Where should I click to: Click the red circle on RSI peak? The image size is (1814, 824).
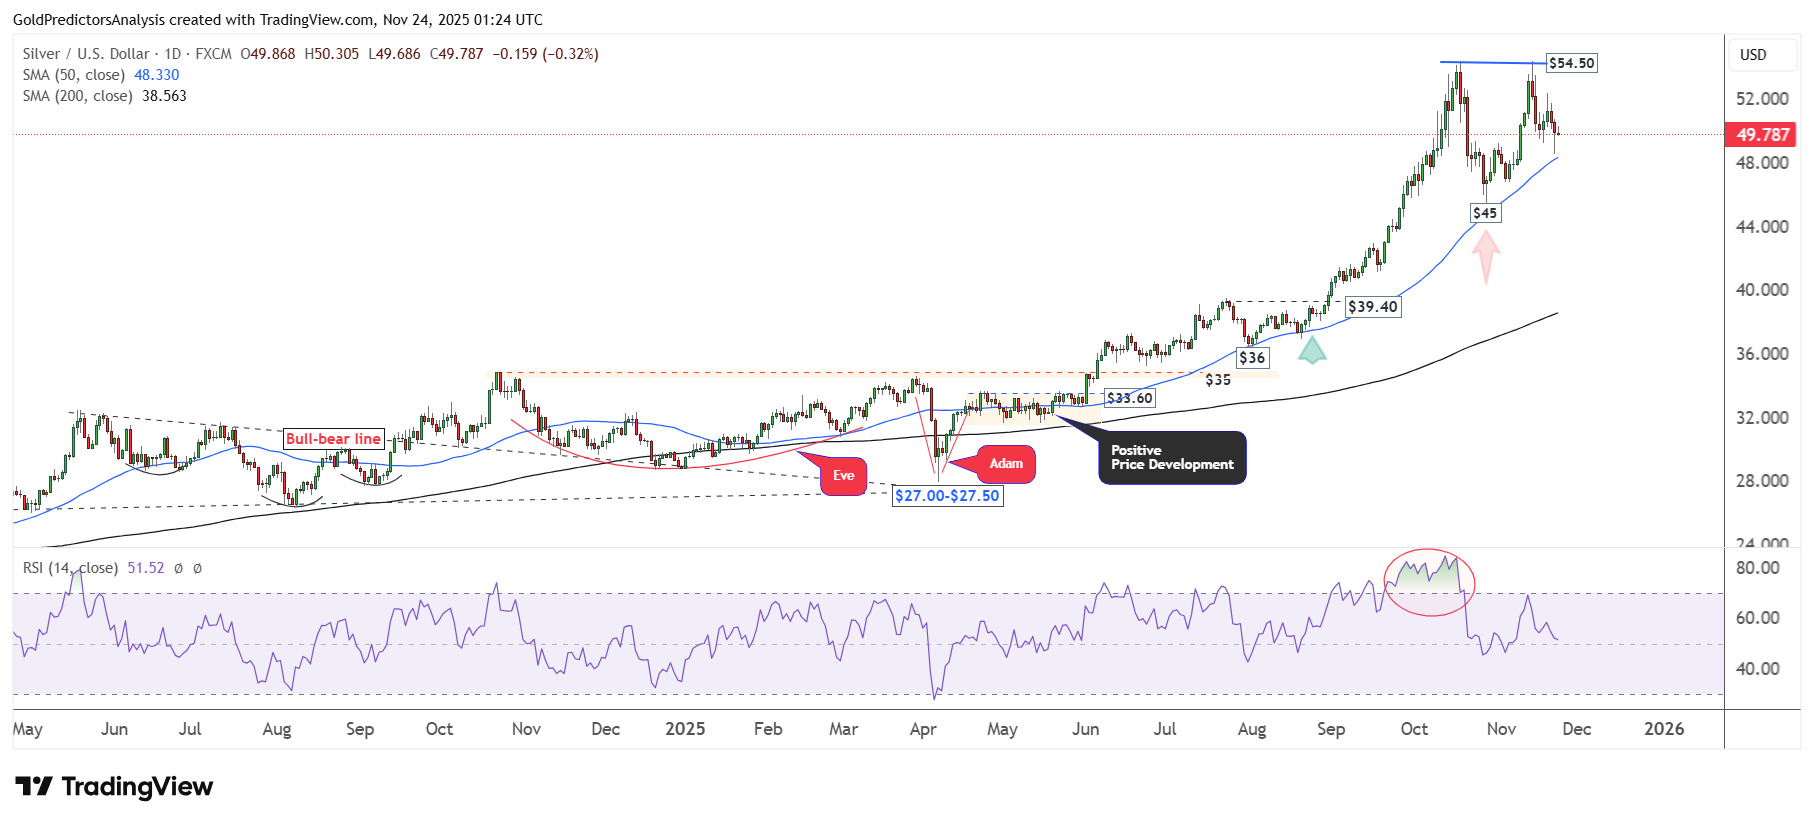pyautogui.click(x=1429, y=582)
